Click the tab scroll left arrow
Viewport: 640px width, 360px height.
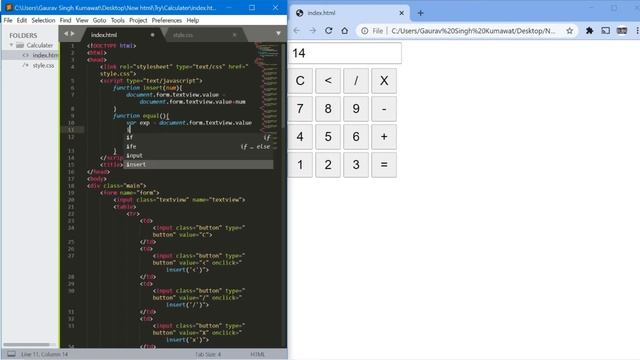point(66,34)
